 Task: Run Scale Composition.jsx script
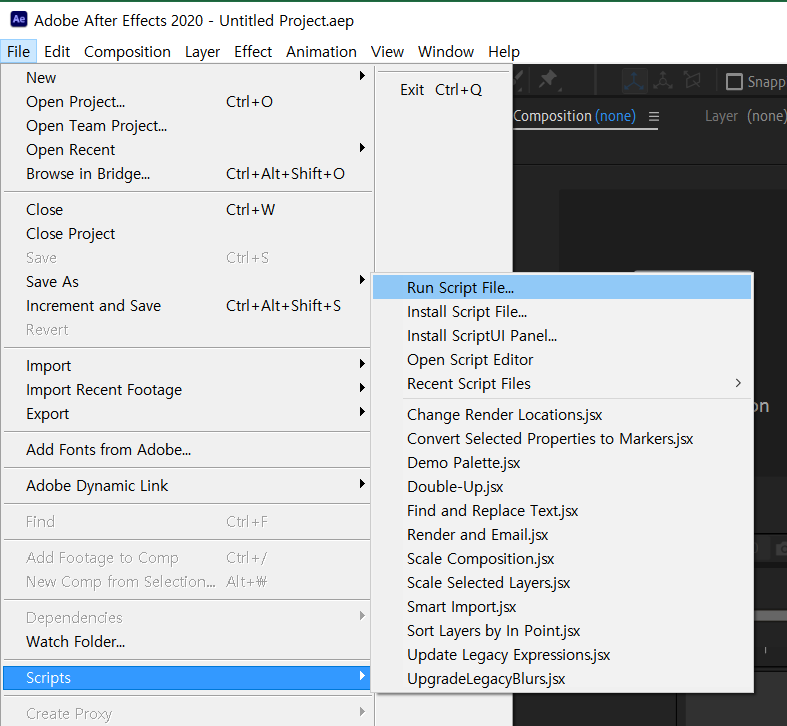coord(562,559)
